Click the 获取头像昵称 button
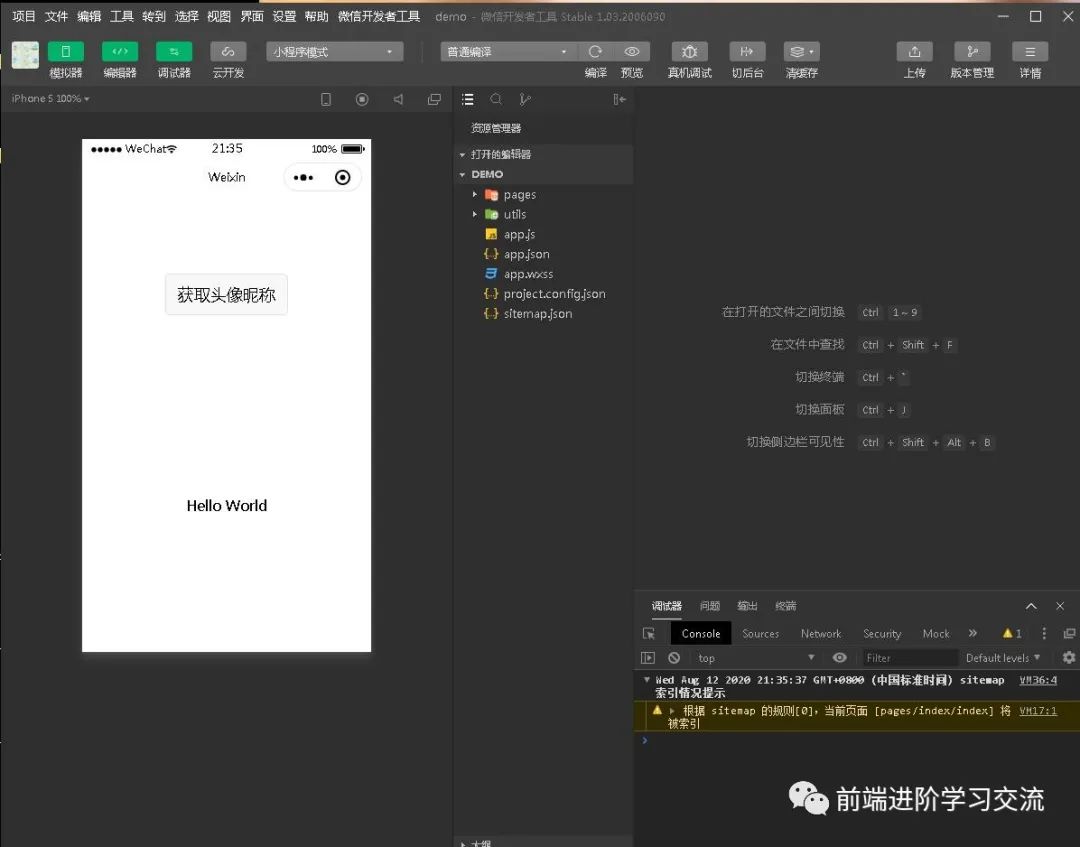1080x847 pixels. (226, 295)
